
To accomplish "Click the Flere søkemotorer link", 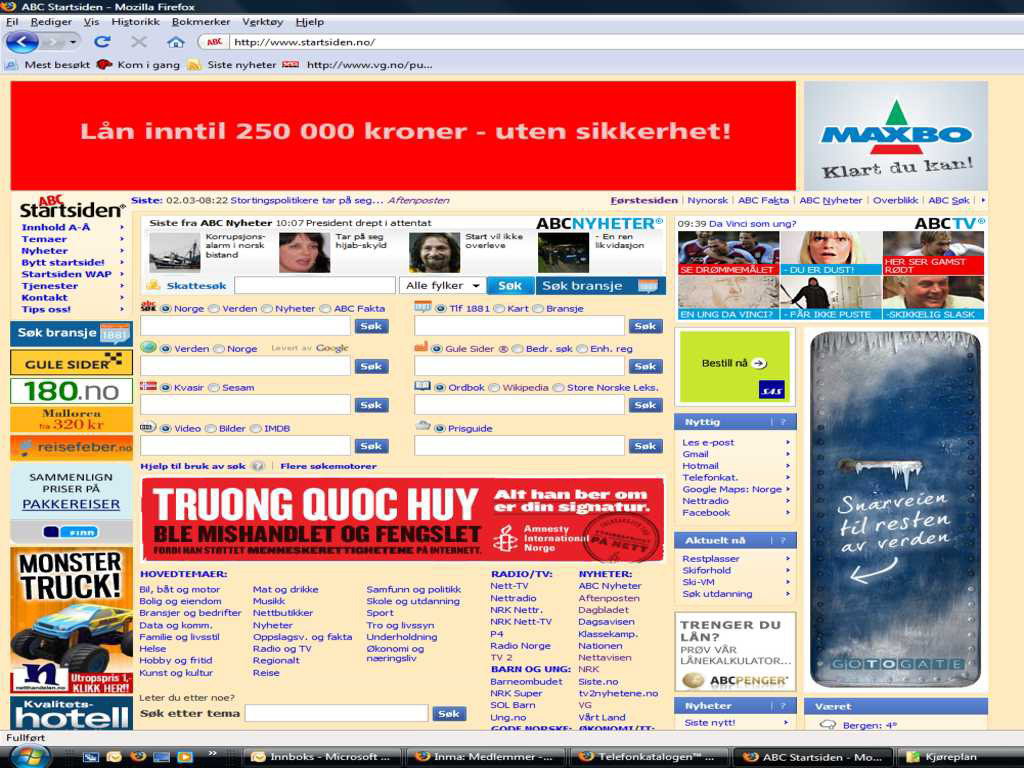I will (328, 466).
